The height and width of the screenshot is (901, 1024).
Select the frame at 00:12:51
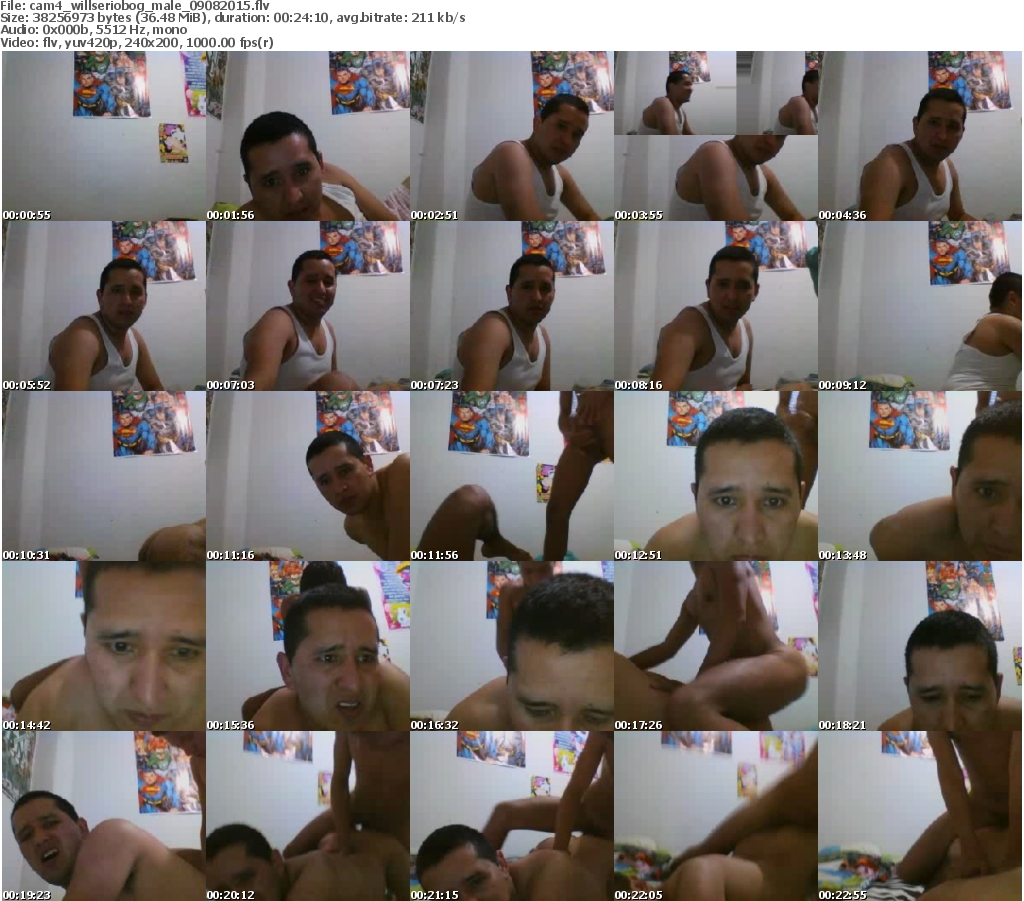716,476
